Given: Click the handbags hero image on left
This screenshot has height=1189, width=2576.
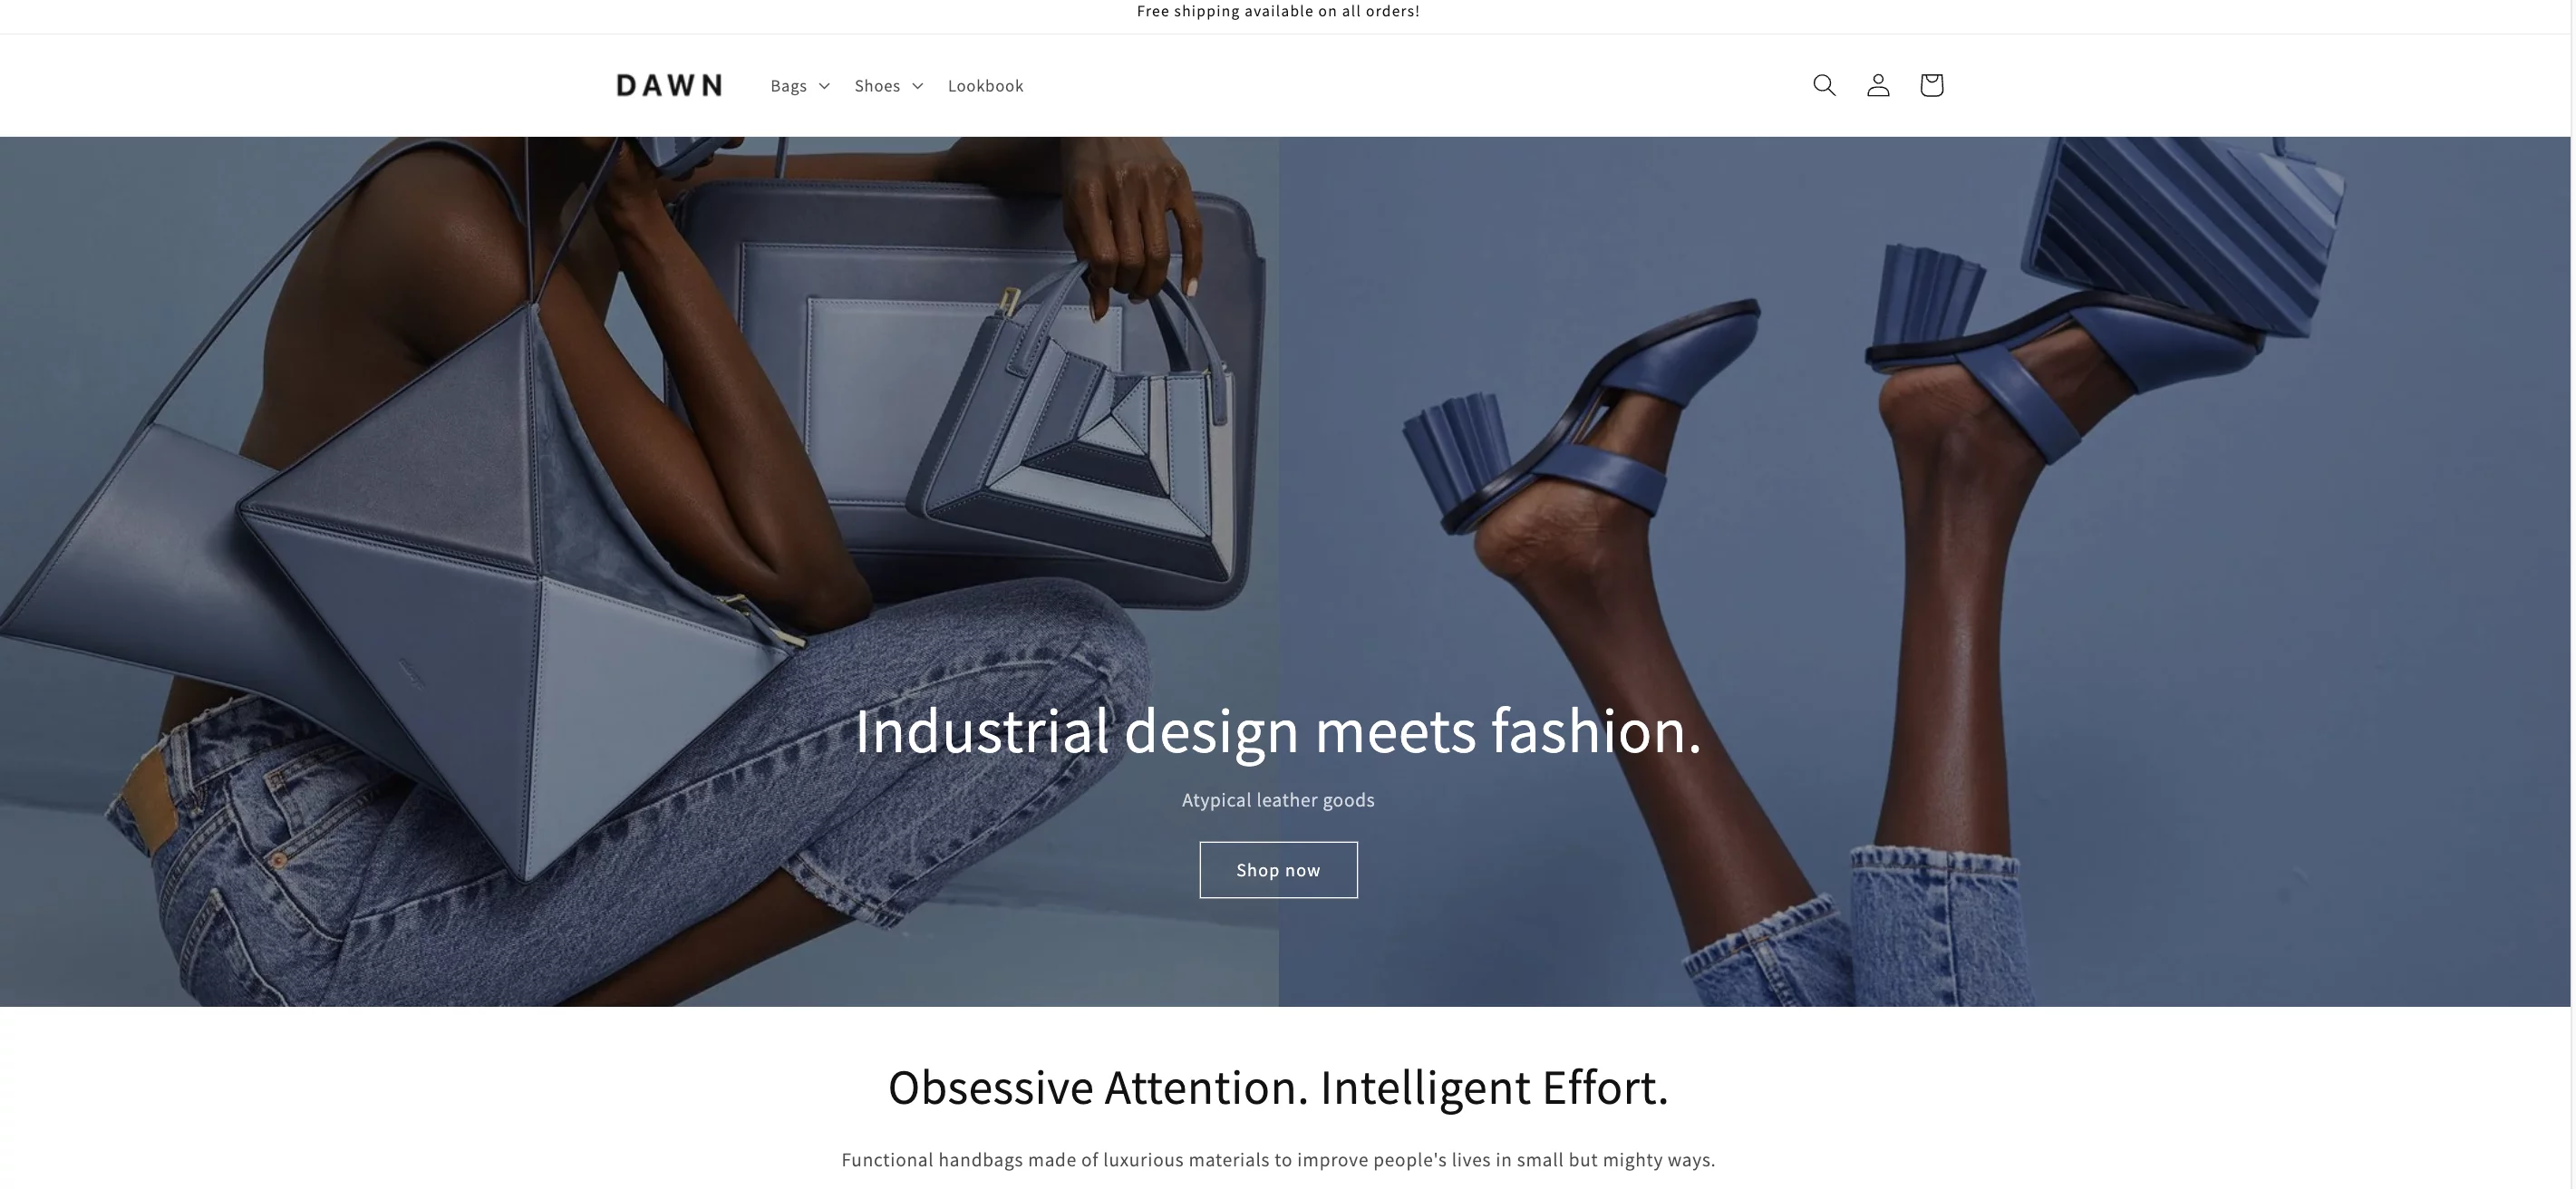Looking at the screenshot, I should click(639, 571).
